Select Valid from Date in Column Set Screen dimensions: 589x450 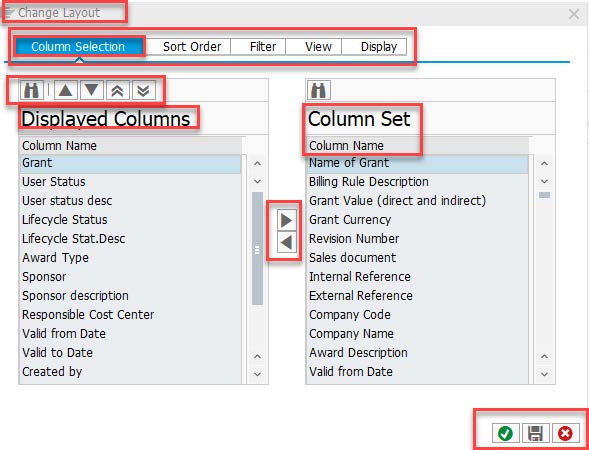417,372
